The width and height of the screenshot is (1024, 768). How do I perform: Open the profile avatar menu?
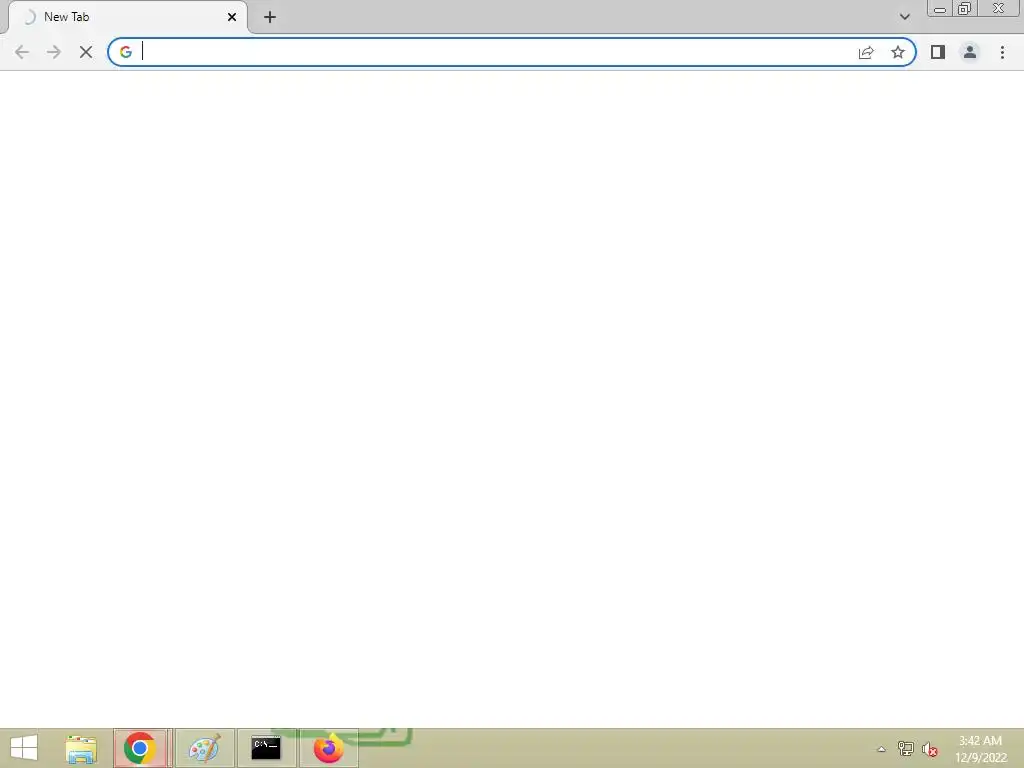pos(970,52)
